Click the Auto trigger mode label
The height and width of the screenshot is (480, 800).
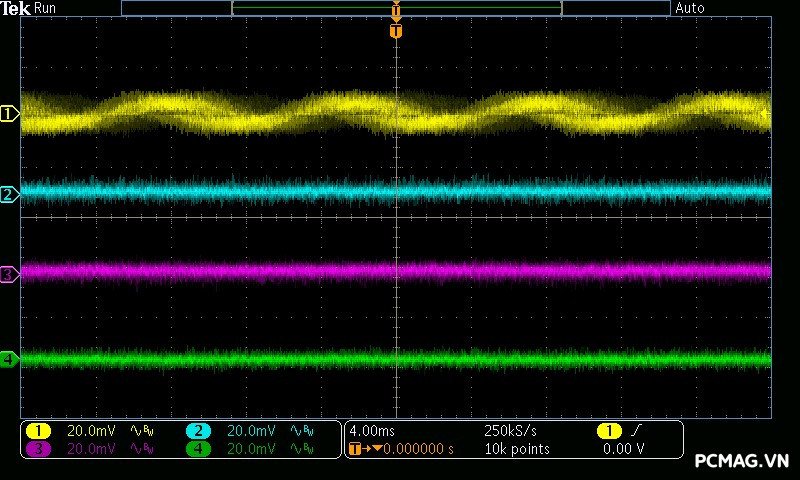click(x=690, y=8)
